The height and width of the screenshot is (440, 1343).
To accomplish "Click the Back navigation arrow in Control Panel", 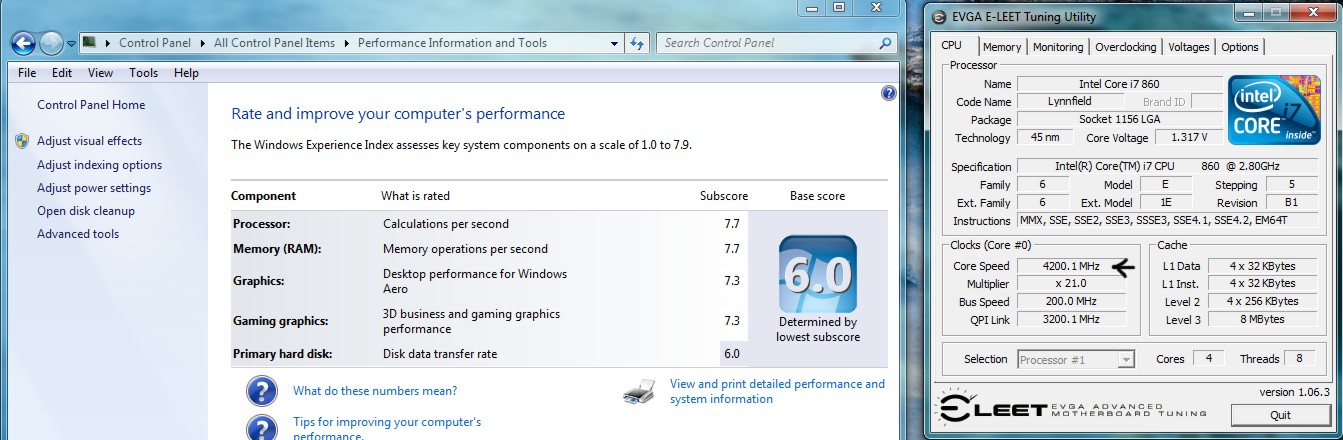I will pos(23,43).
